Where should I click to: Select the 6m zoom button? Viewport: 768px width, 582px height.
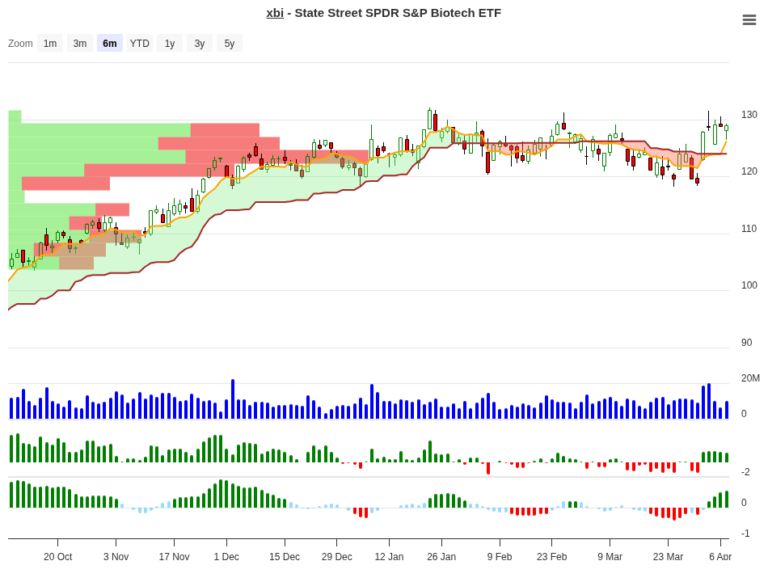click(x=110, y=44)
